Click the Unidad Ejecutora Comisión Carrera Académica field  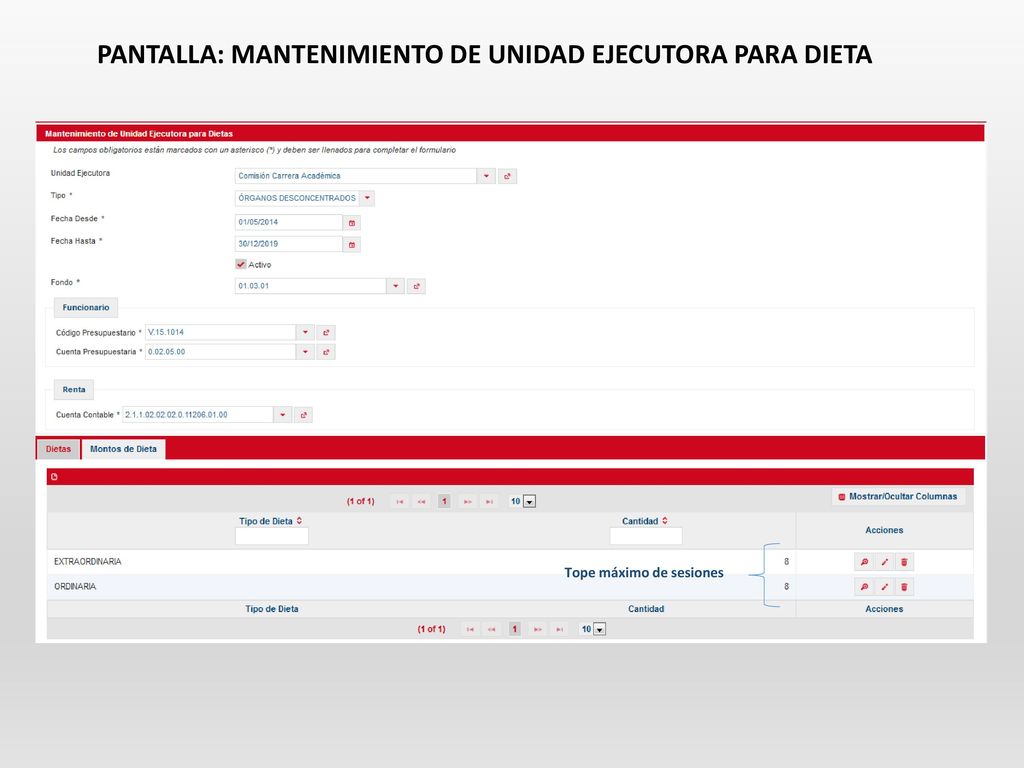tap(356, 176)
